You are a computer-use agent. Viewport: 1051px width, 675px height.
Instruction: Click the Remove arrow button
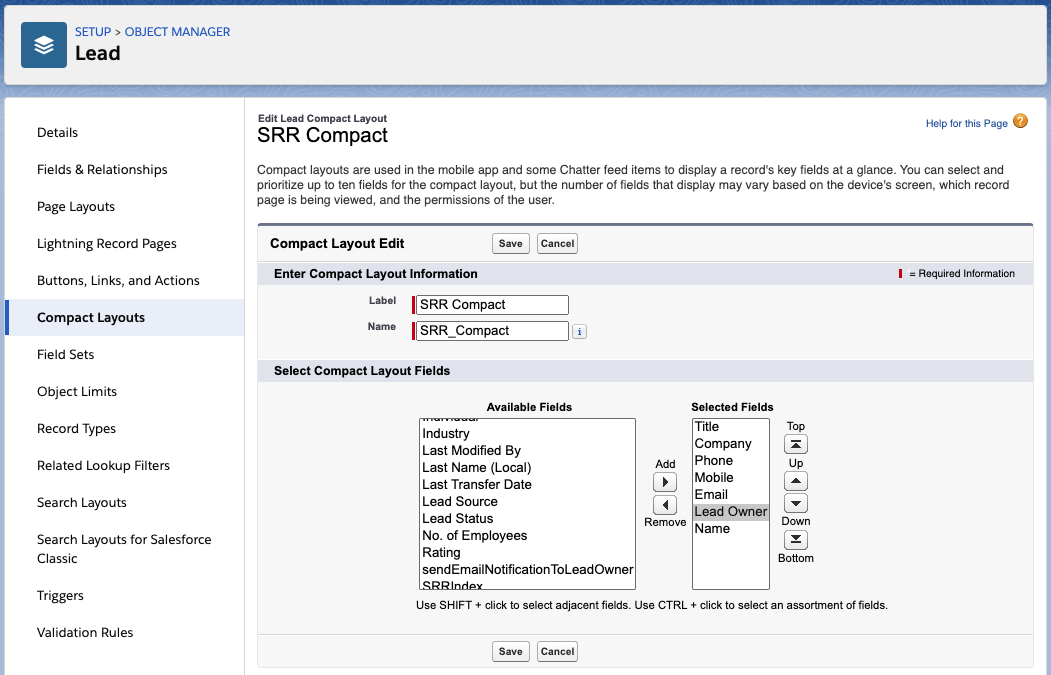665,505
